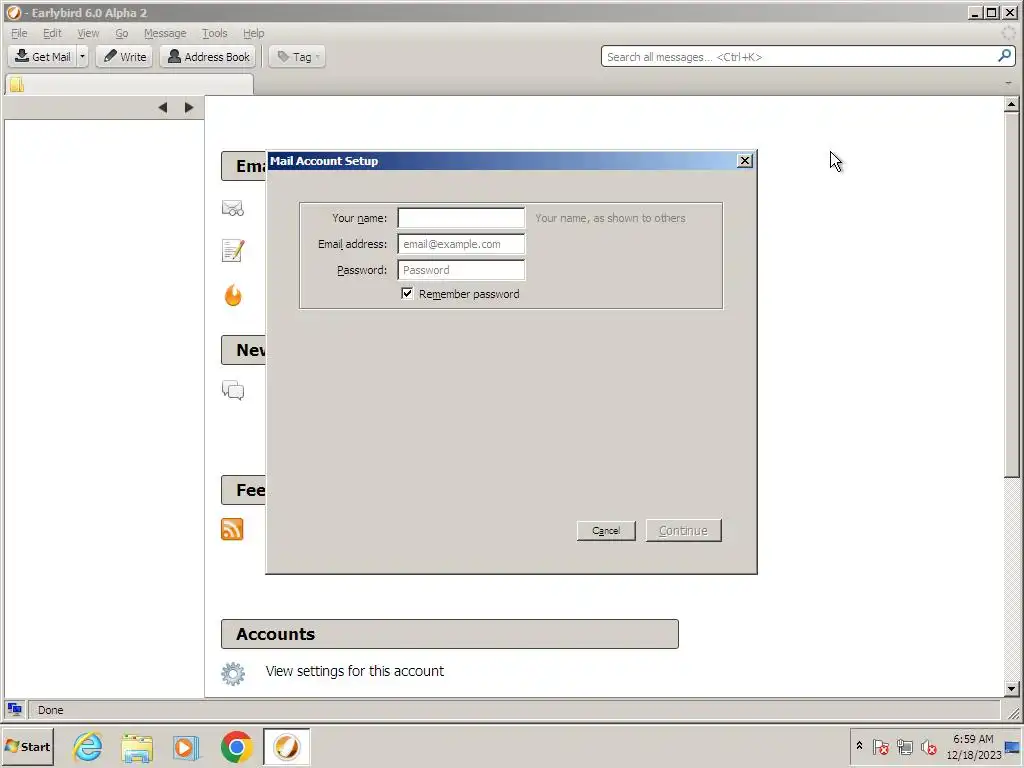
Task: Click the vertical scrollbar thumb
Action: tap(1011, 295)
